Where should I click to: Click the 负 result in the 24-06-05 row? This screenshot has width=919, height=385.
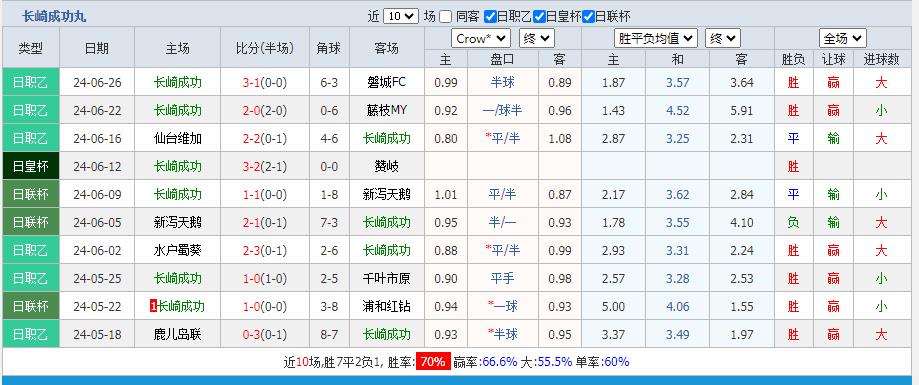(793, 222)
